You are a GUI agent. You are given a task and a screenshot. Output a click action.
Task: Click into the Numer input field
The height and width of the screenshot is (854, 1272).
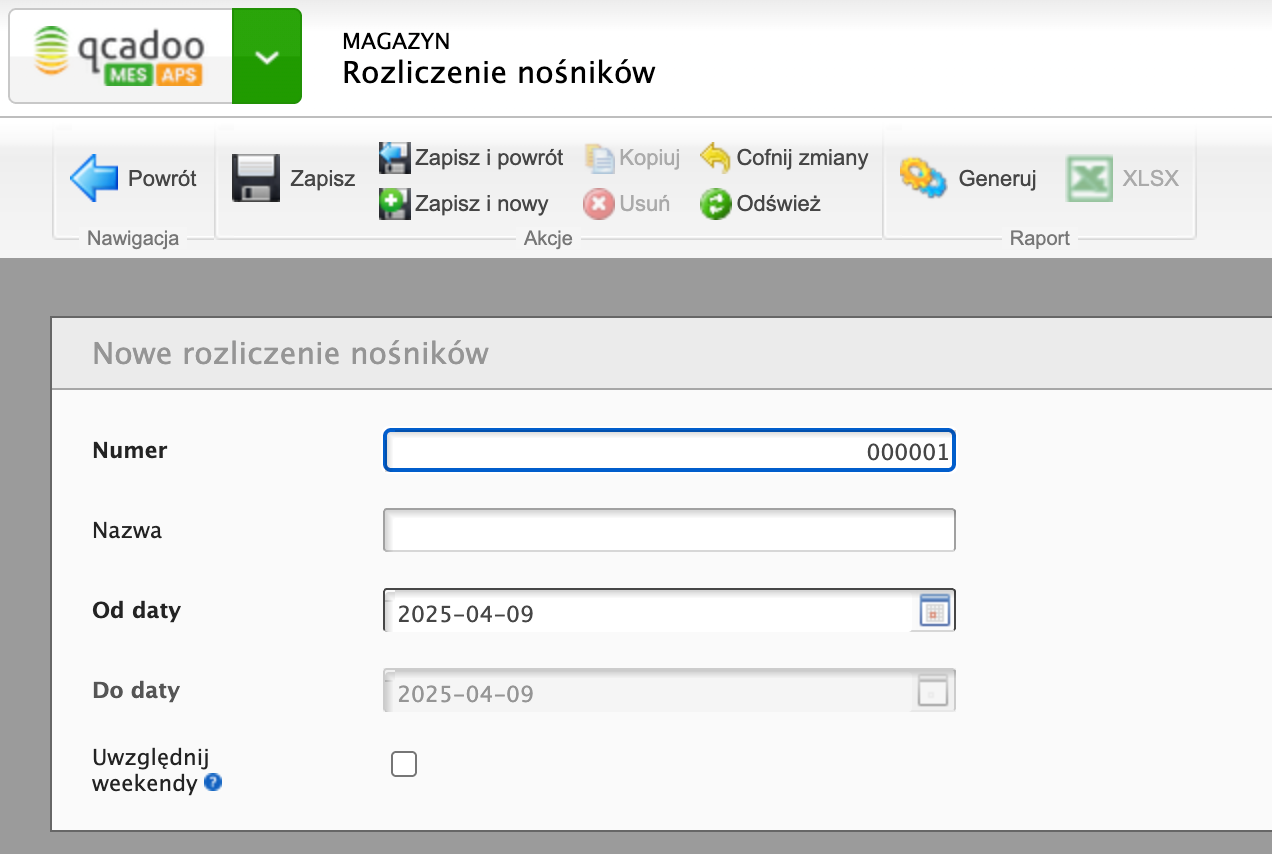[669, 451]
